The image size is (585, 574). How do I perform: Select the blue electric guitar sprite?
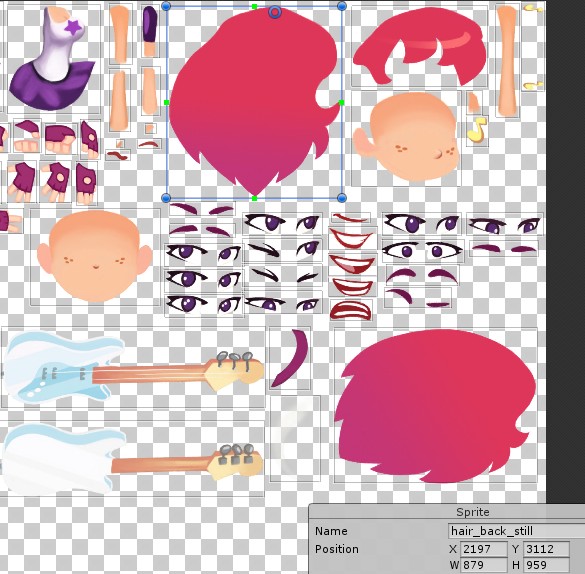[132, 367]
